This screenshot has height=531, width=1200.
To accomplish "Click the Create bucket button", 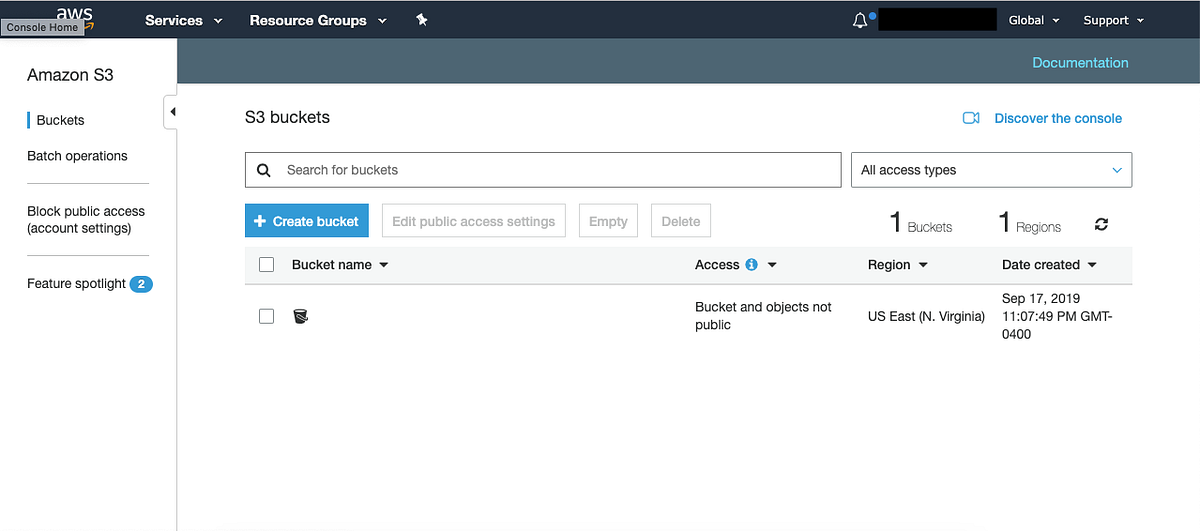I will (x=307, y=221).
